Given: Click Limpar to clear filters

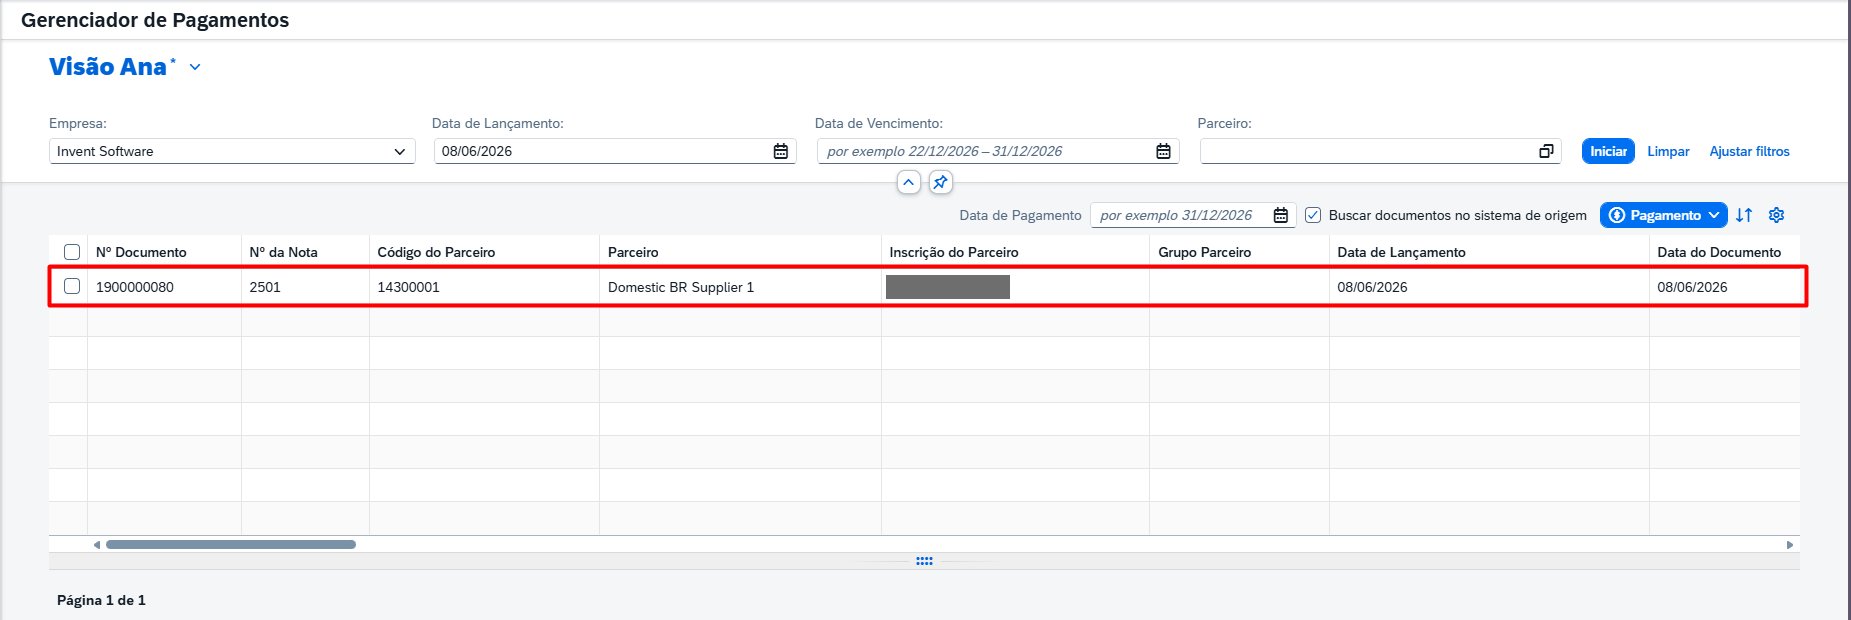Looking at the screenshot, I should pos(1668,151).
